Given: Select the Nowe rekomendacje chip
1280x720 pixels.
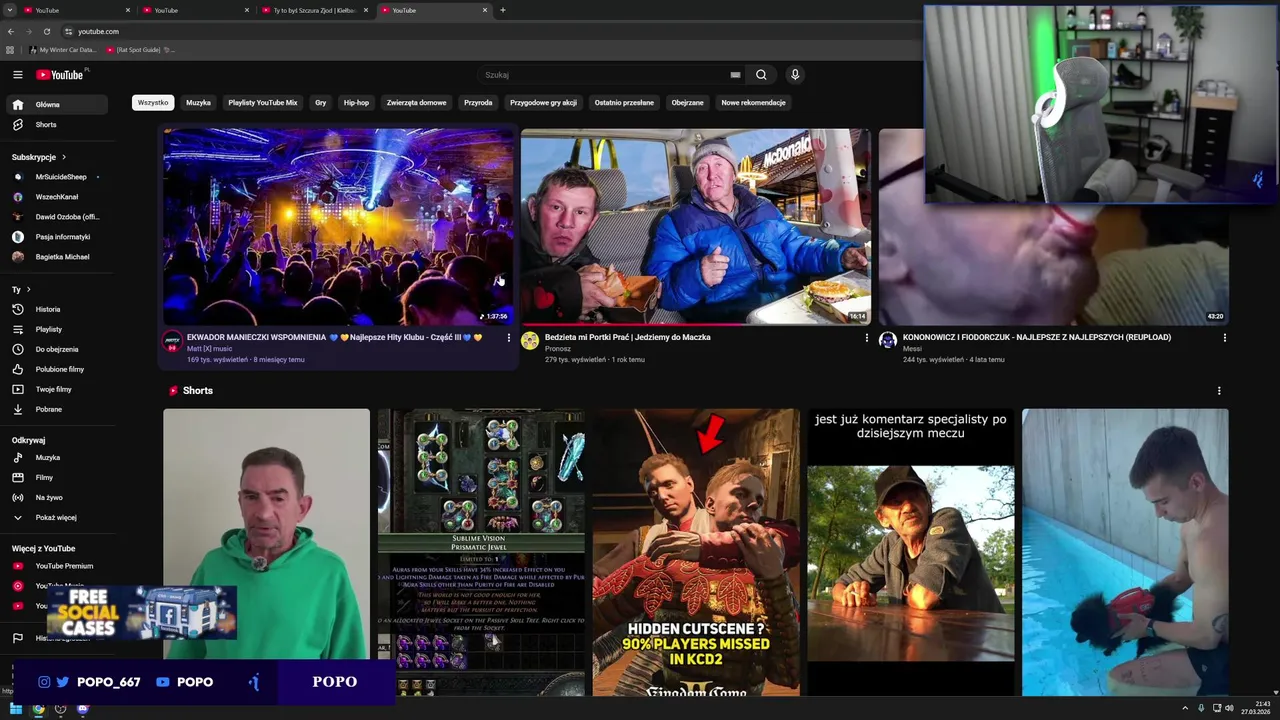Looking at the screenshot, I should tap(753, 103).
